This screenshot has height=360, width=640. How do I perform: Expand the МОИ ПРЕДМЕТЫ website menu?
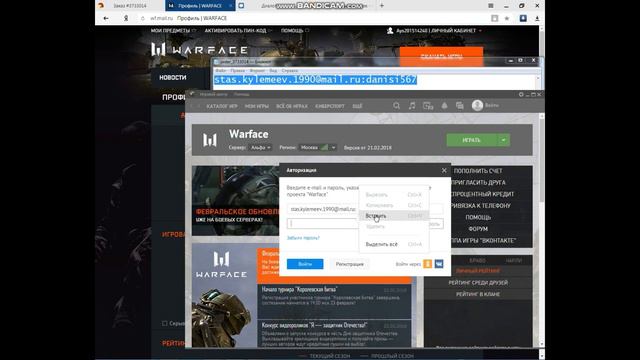[x=173, y=31]
